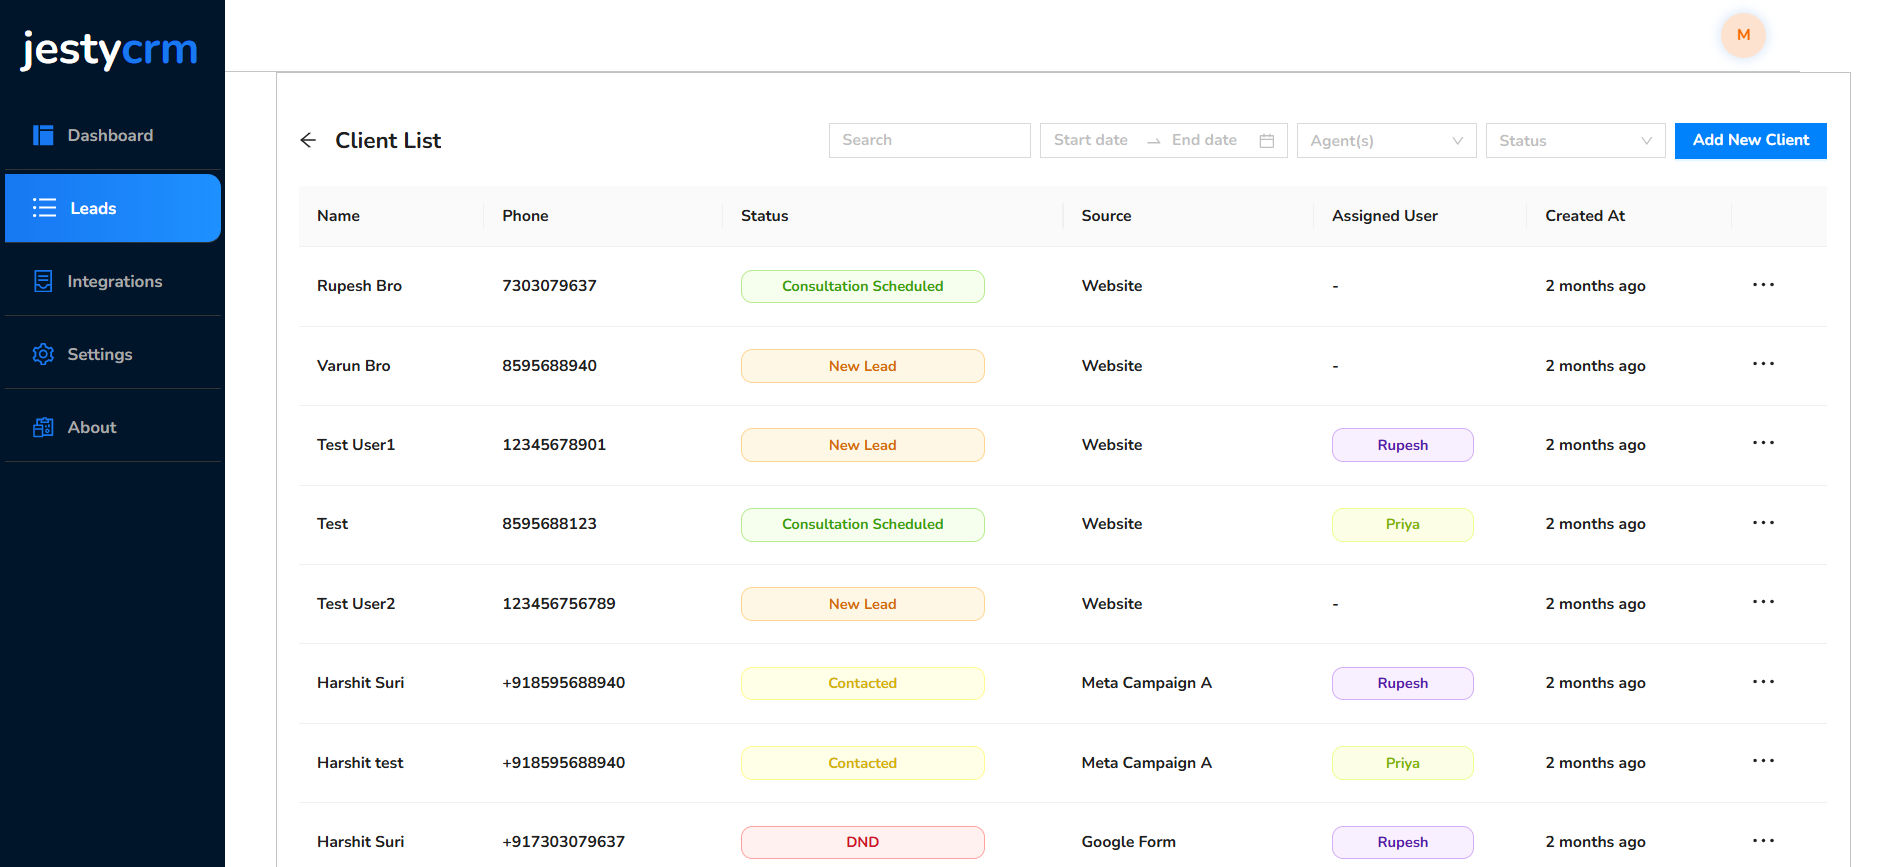Expand the Agent(s) filter dropdown
Viewport: 1900px width, 867px height.
[x=1386, y=141]
